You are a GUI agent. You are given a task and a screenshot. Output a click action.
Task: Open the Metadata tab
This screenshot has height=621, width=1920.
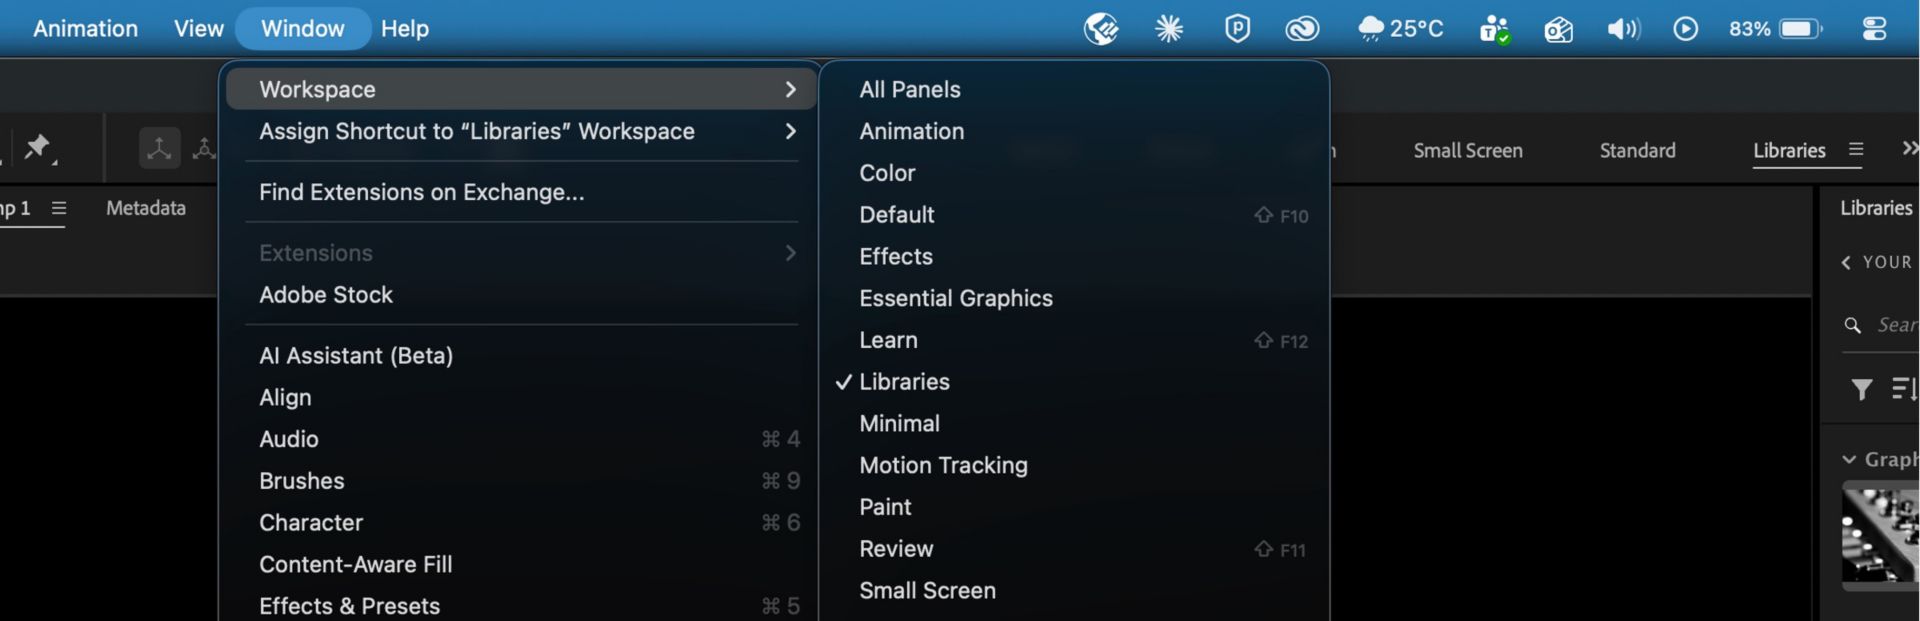(x=146, y=208)
